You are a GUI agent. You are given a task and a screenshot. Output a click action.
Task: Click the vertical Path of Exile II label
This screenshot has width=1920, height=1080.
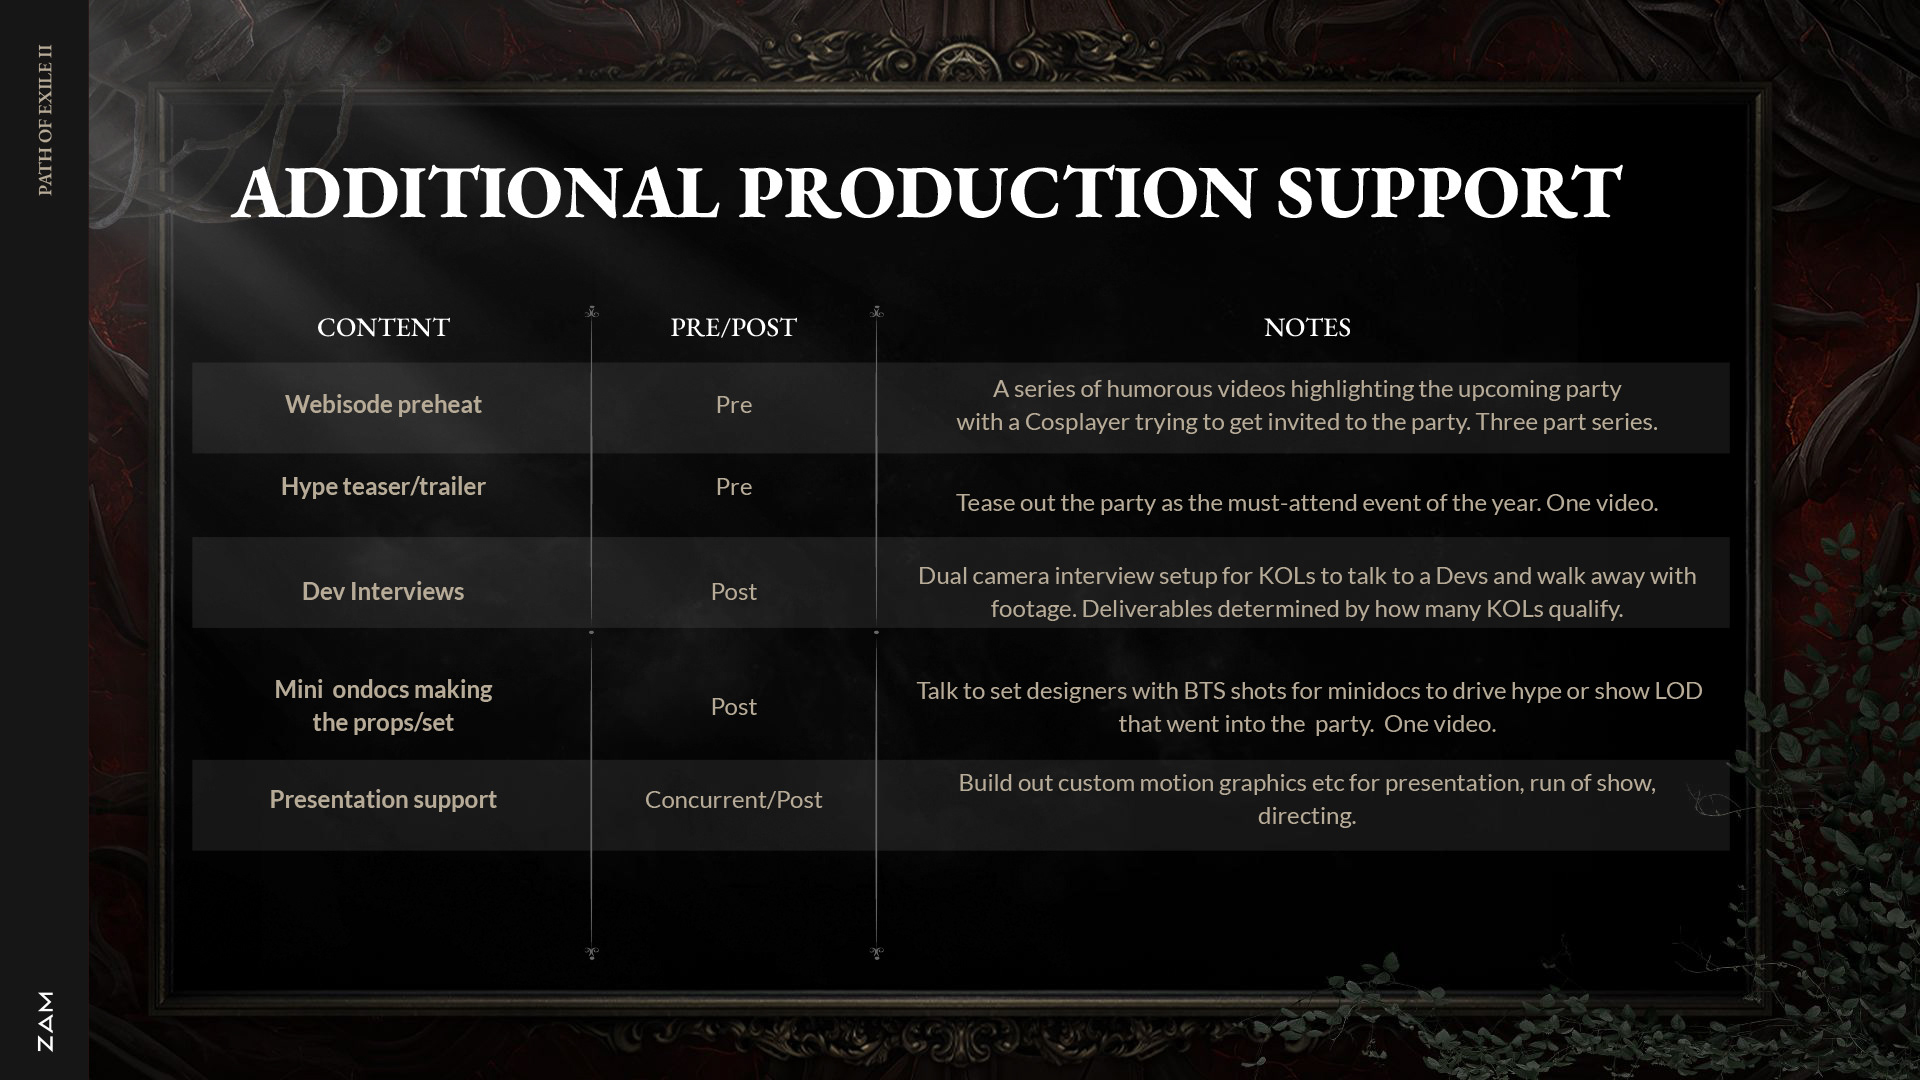tap(45, 120)
